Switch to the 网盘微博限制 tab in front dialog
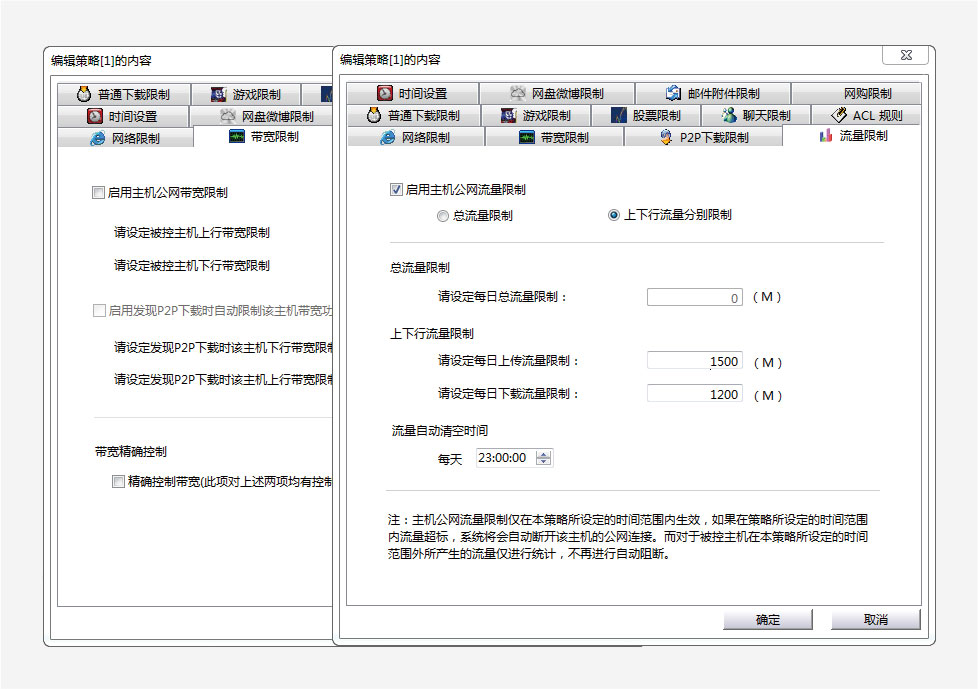Screen dimensions: 978x689 click(556, 93)
